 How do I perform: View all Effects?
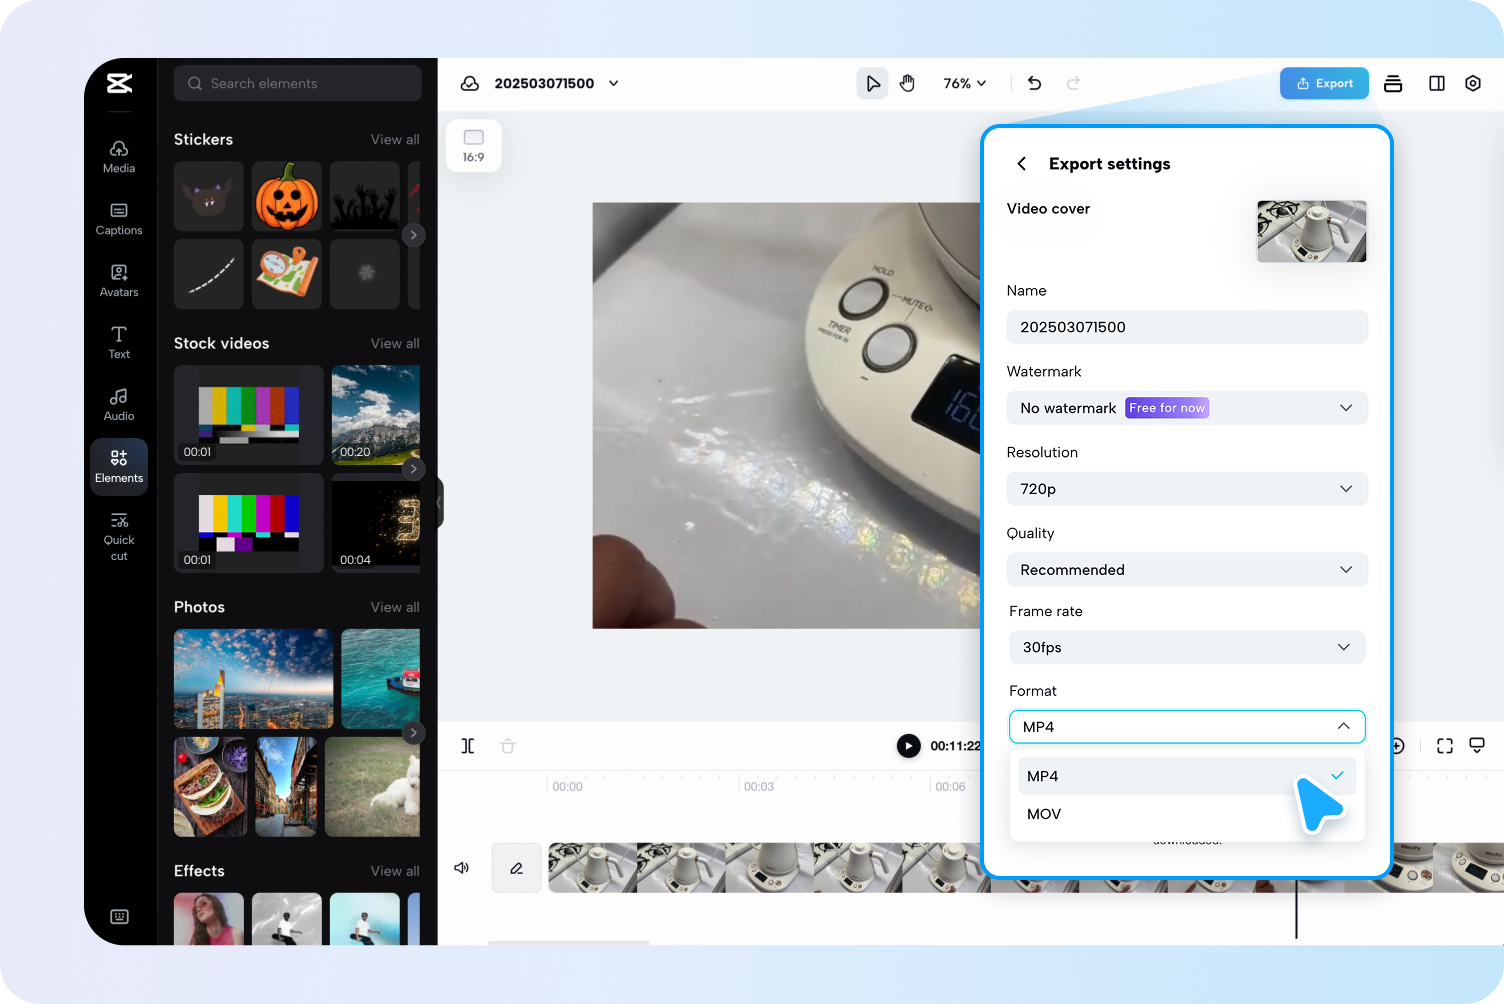[395, 872]
